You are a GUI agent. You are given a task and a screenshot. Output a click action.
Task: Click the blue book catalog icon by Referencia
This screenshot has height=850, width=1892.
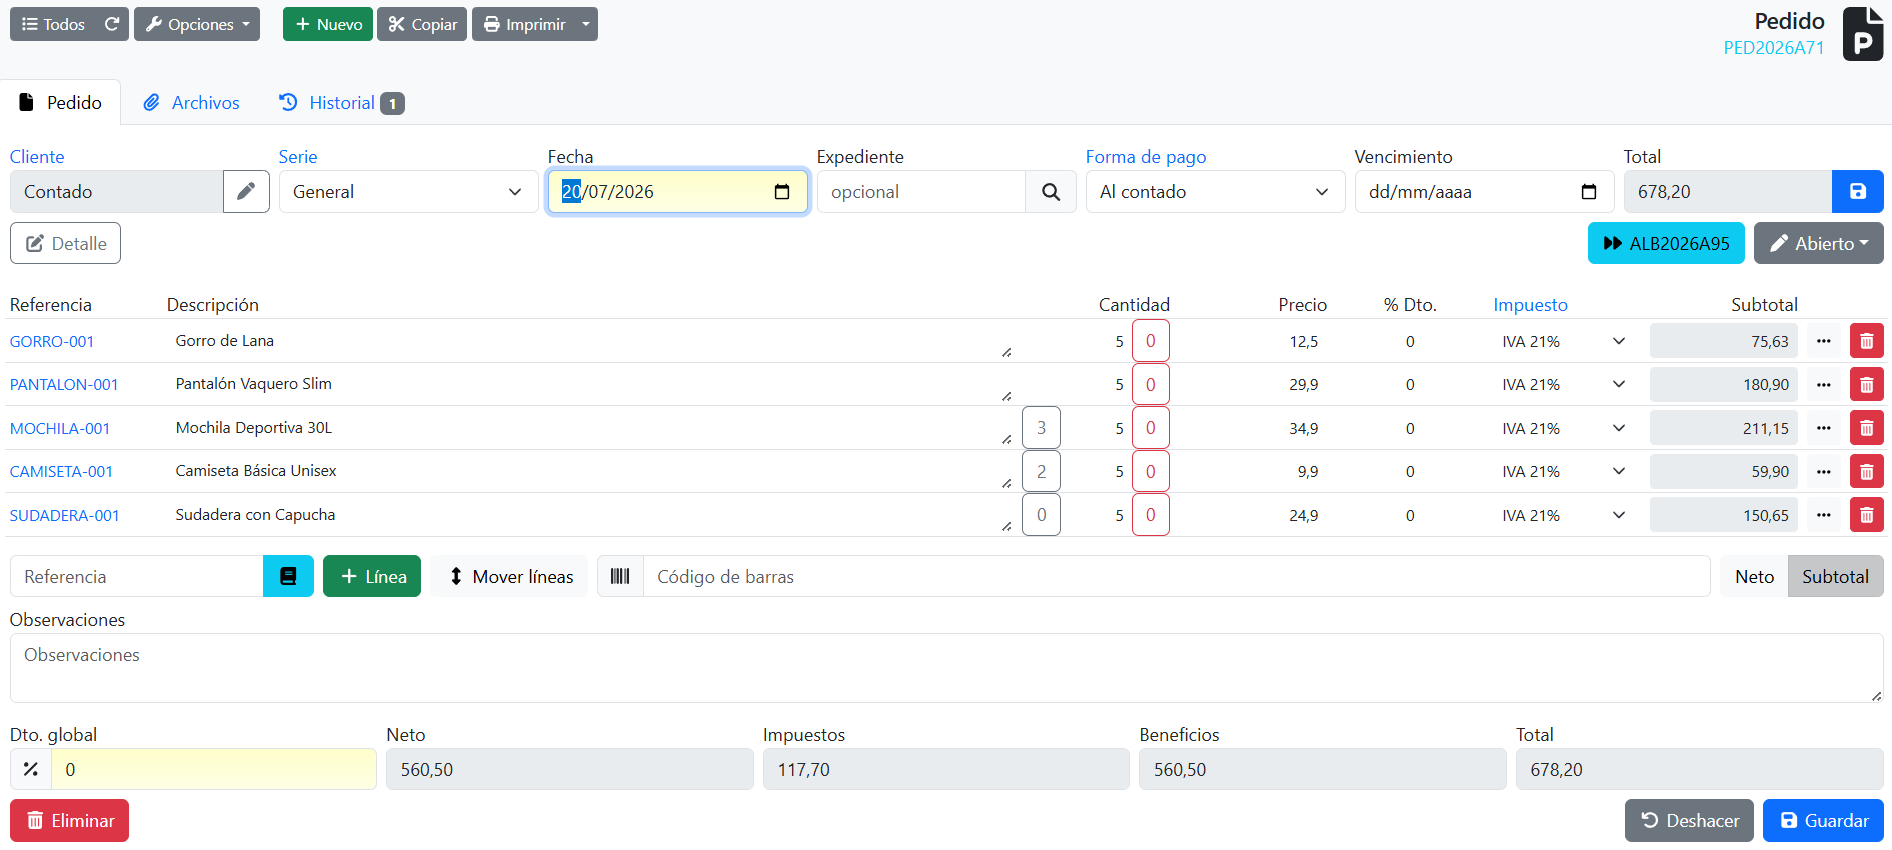pos(288,577)
